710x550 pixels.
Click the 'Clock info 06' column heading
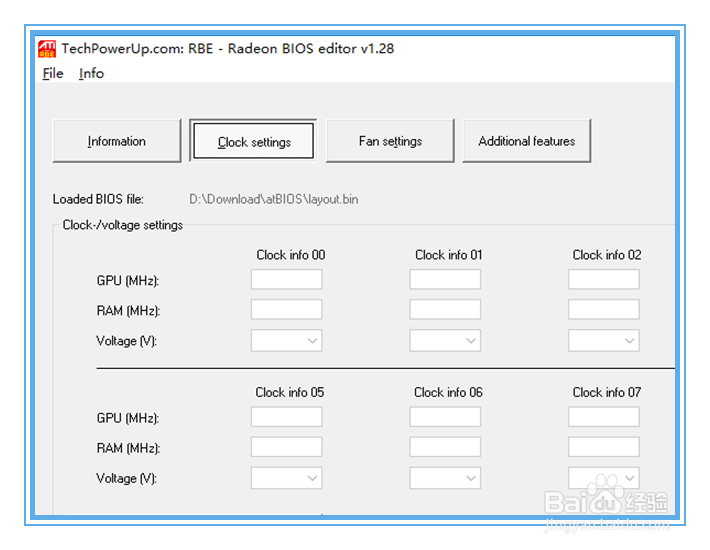coord(448,392)
